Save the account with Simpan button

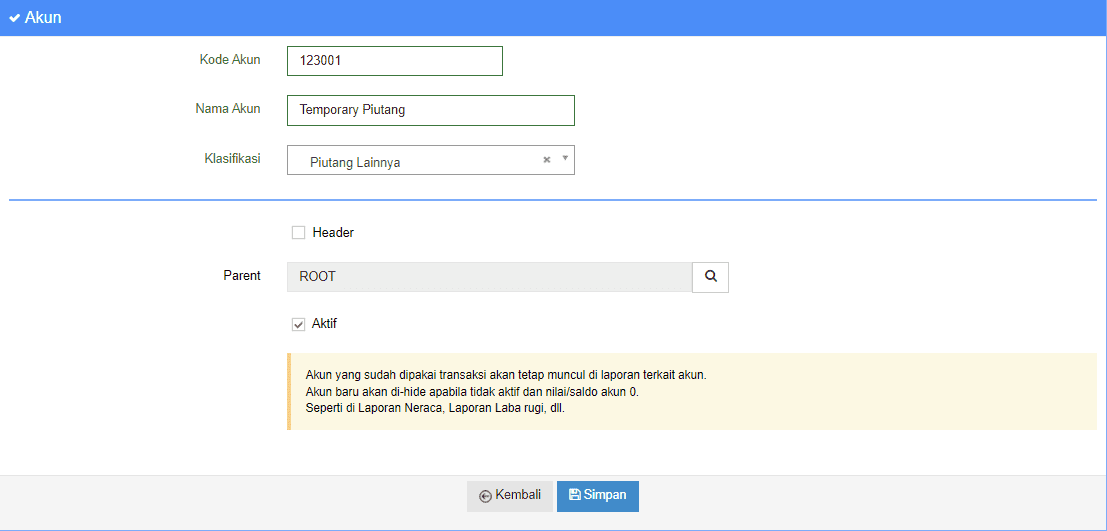point(598,496)
